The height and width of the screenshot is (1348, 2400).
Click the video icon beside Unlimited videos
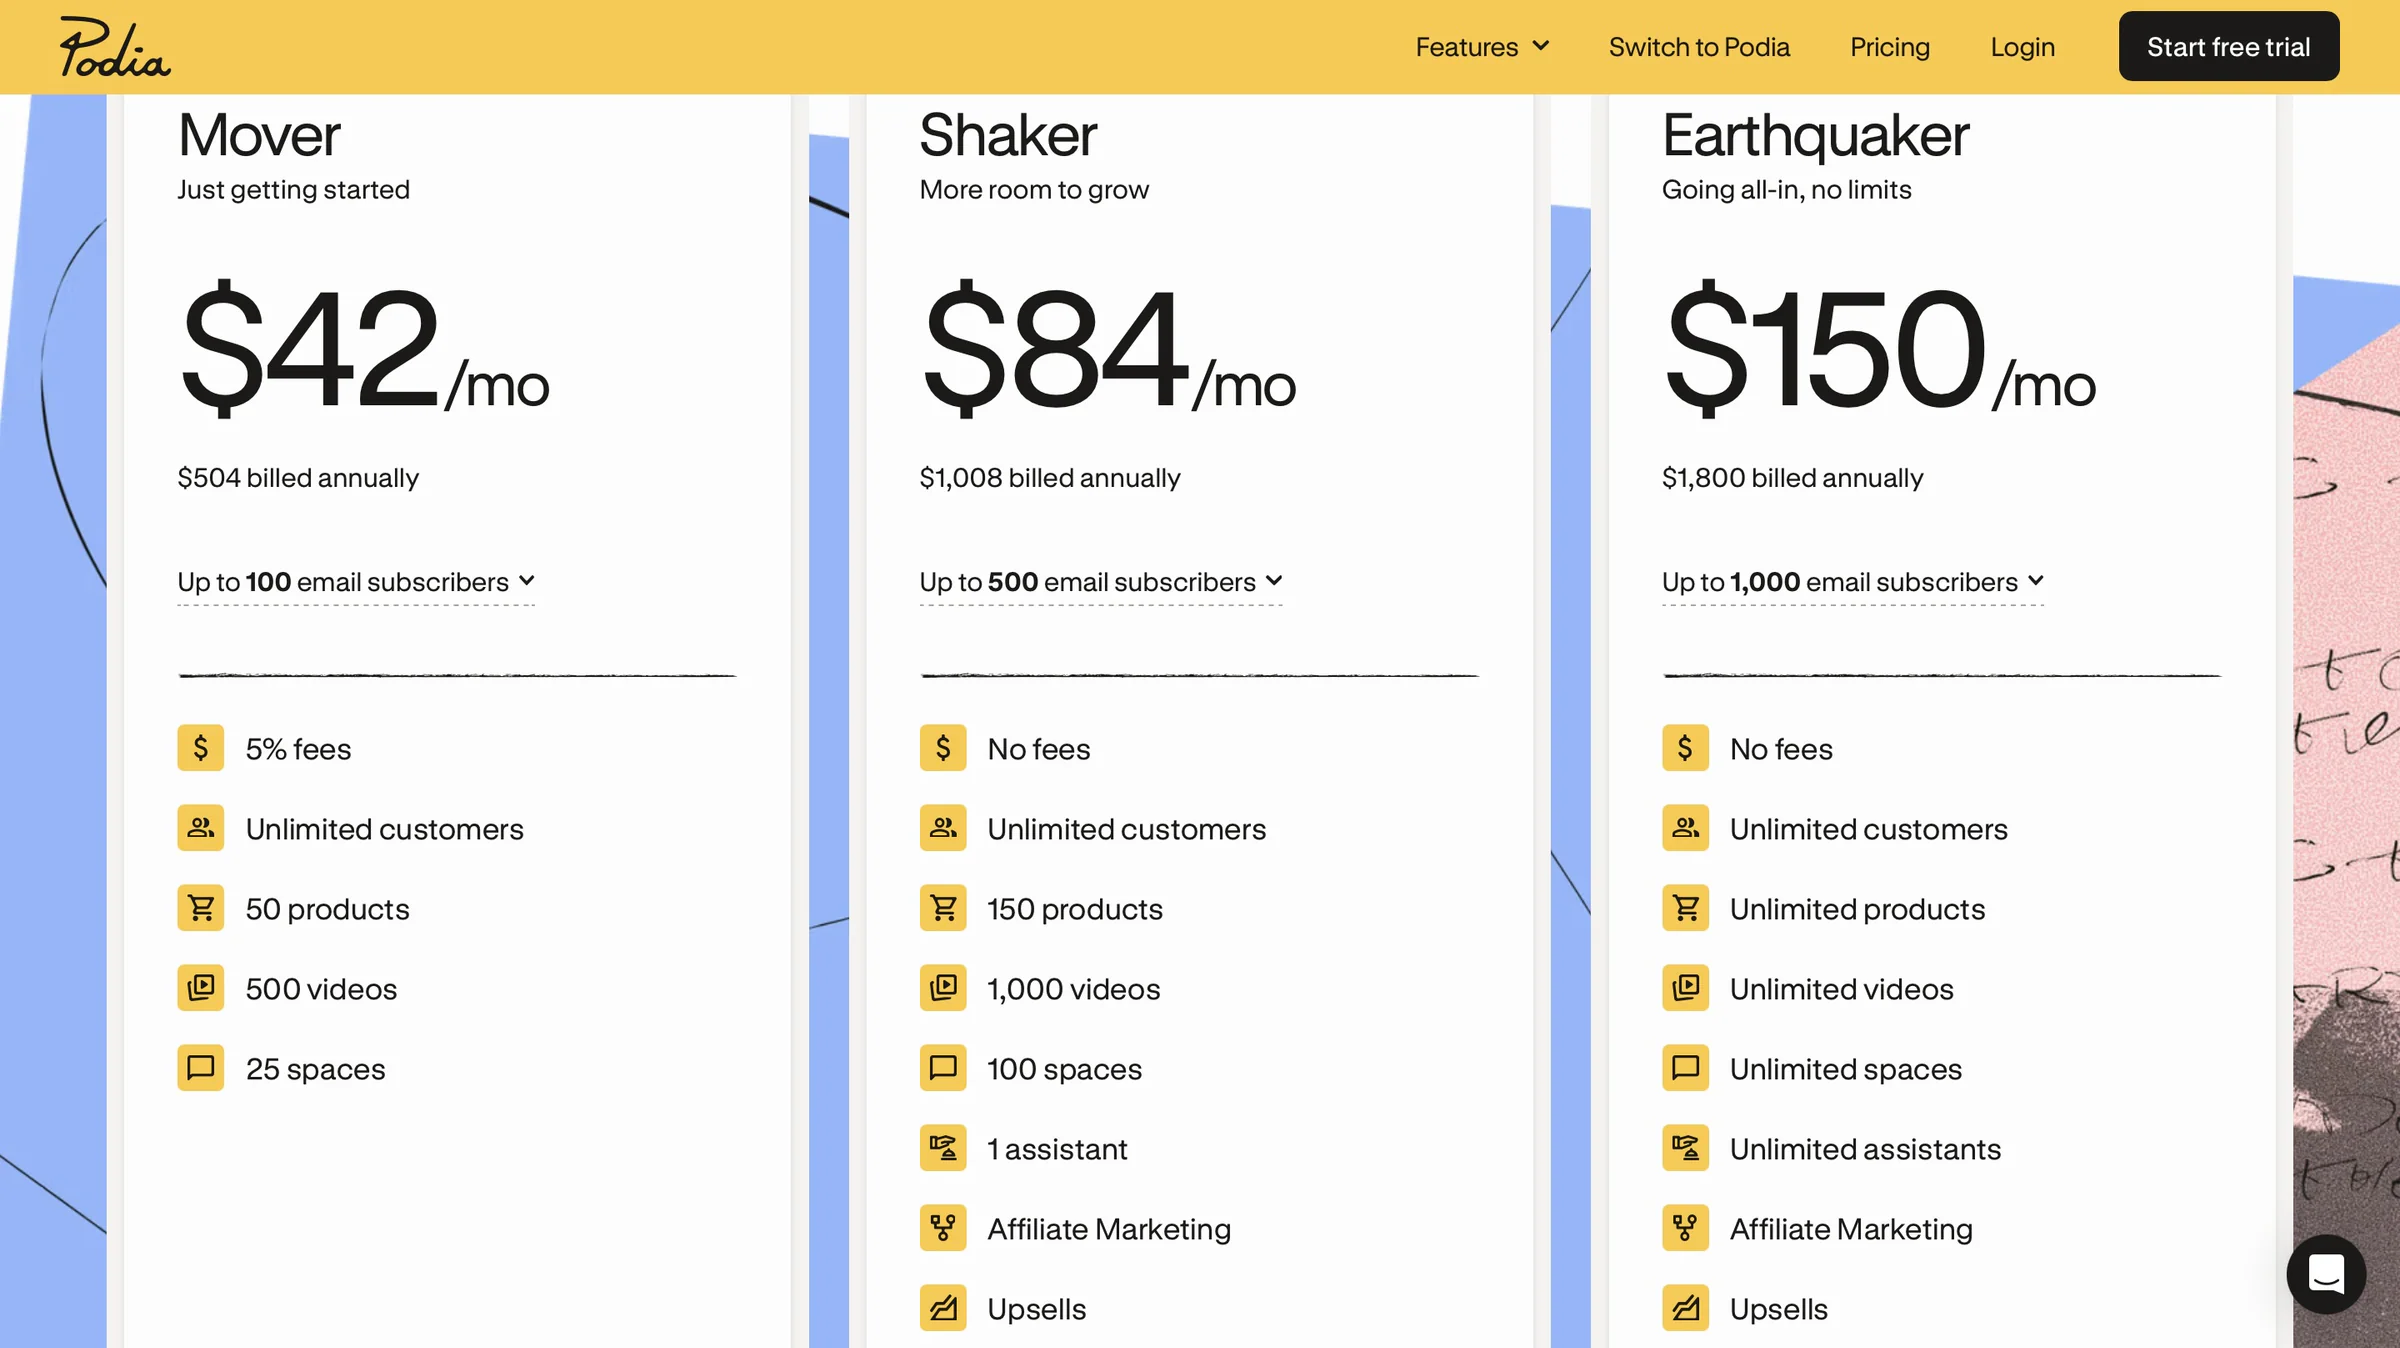[1685, 988]
